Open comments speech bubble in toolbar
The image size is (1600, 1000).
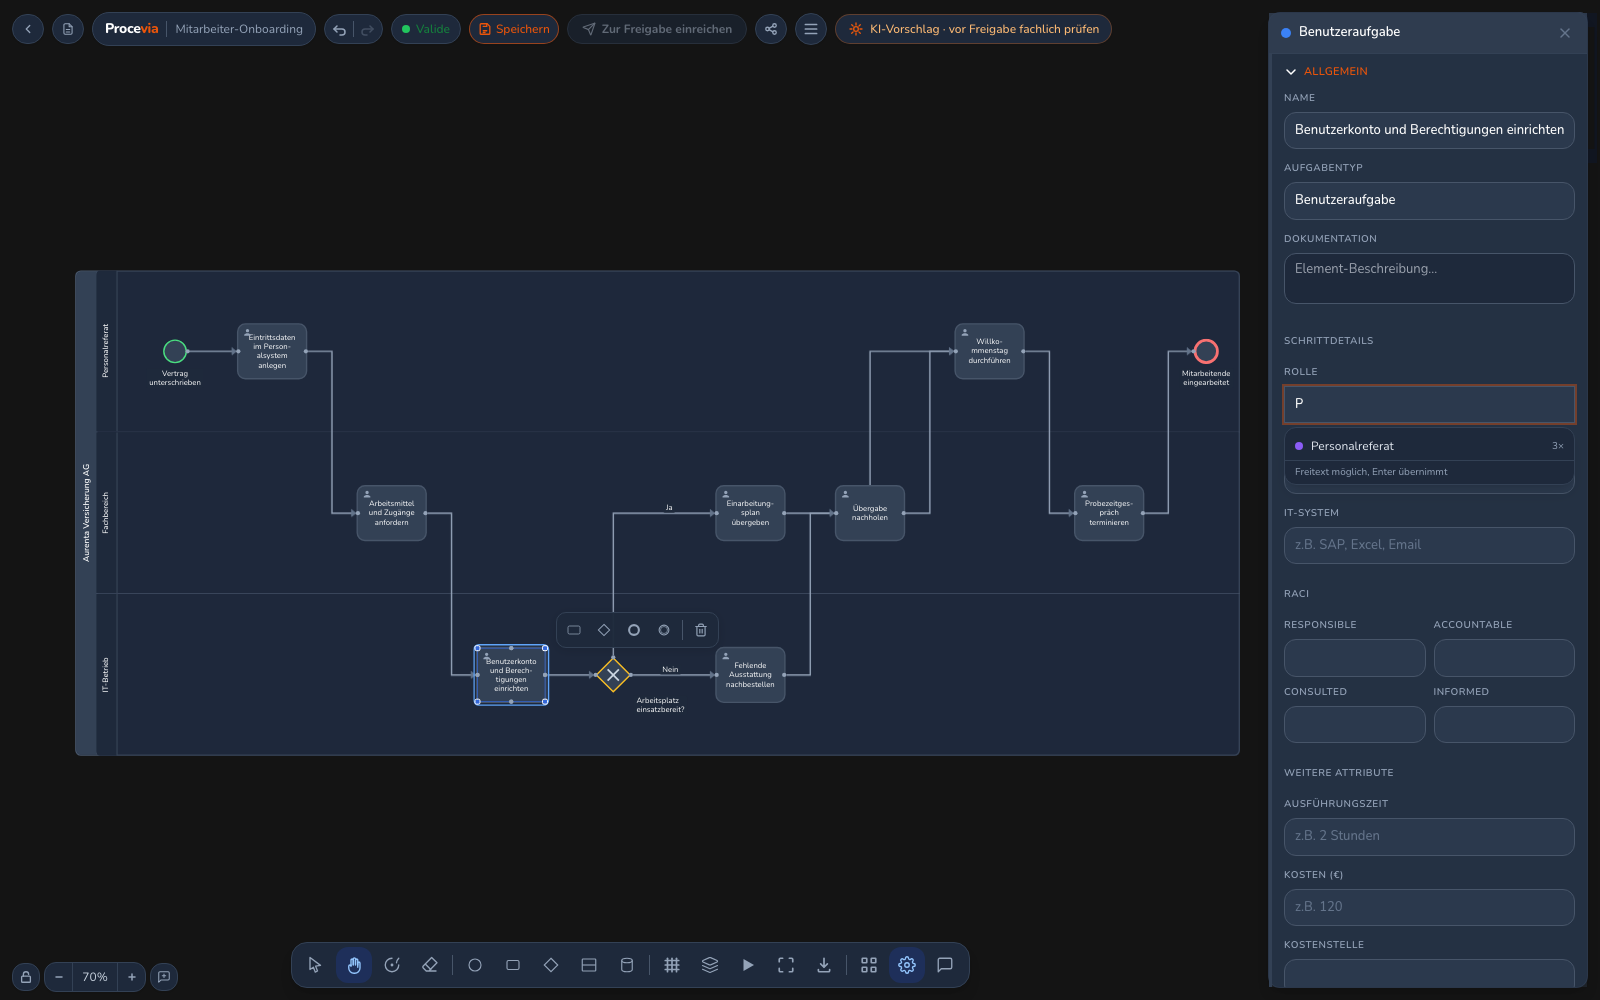click(945, 965)
